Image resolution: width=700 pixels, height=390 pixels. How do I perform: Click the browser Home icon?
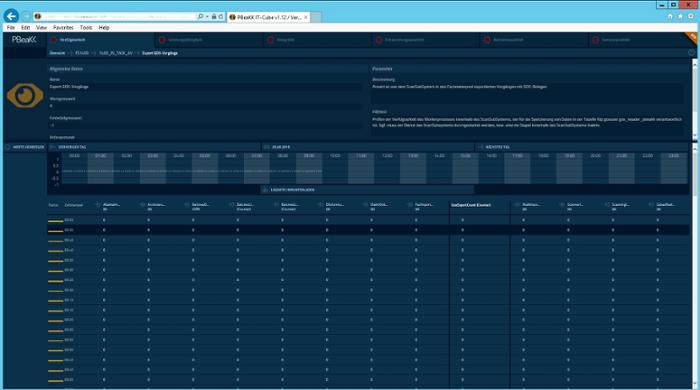click(670, 16)
